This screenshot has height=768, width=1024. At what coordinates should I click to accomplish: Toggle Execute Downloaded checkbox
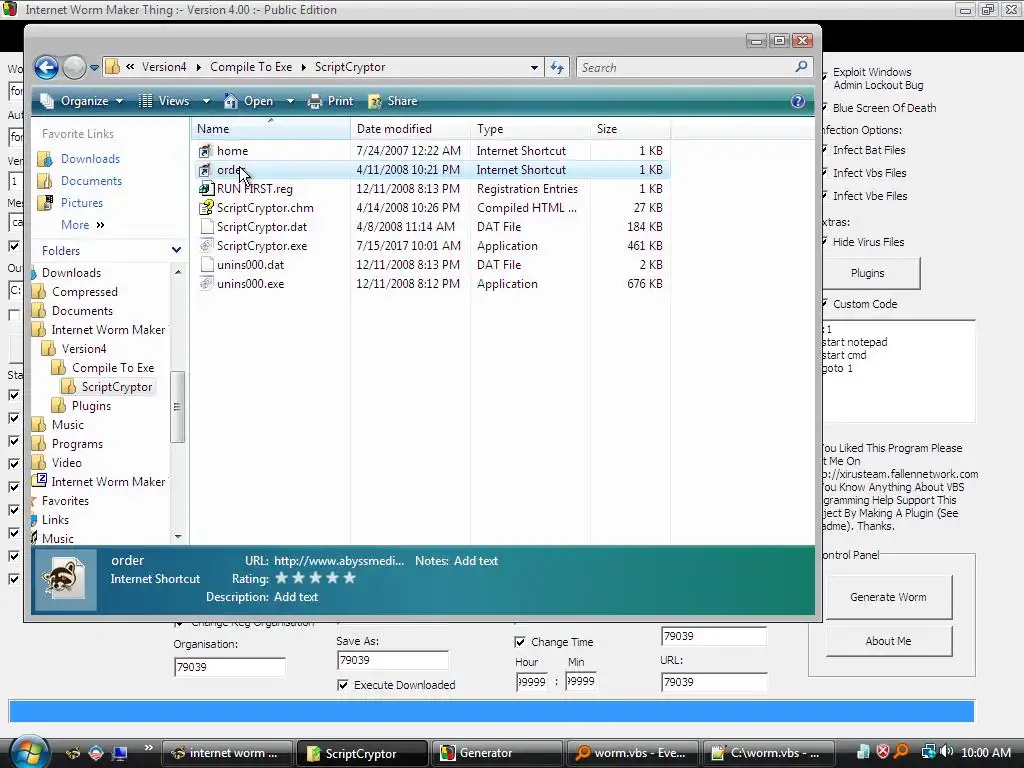tap(343, 684)
